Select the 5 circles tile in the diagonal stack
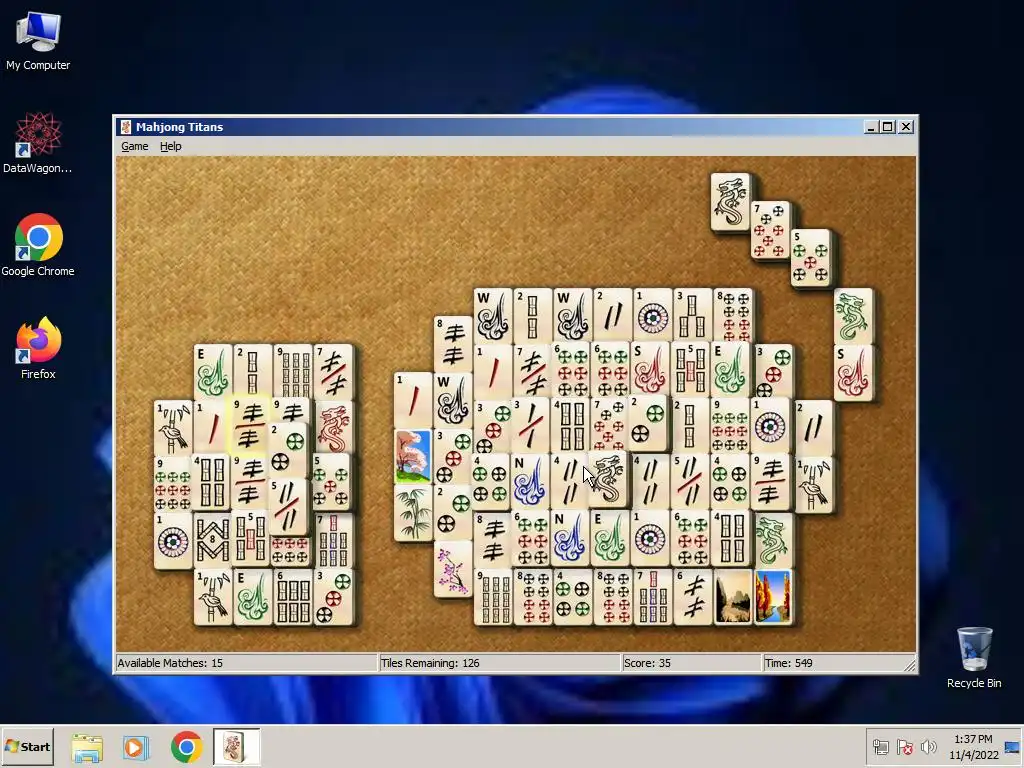Image resolution: width=1024 pixels, height=768 pixels. tap(810, 258)
